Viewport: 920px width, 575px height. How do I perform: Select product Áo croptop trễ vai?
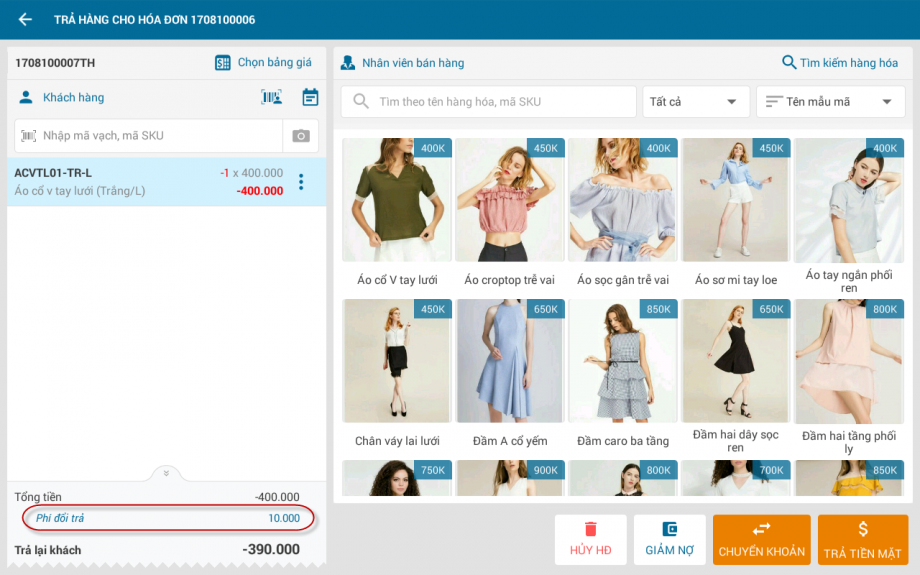pos(509,212)
